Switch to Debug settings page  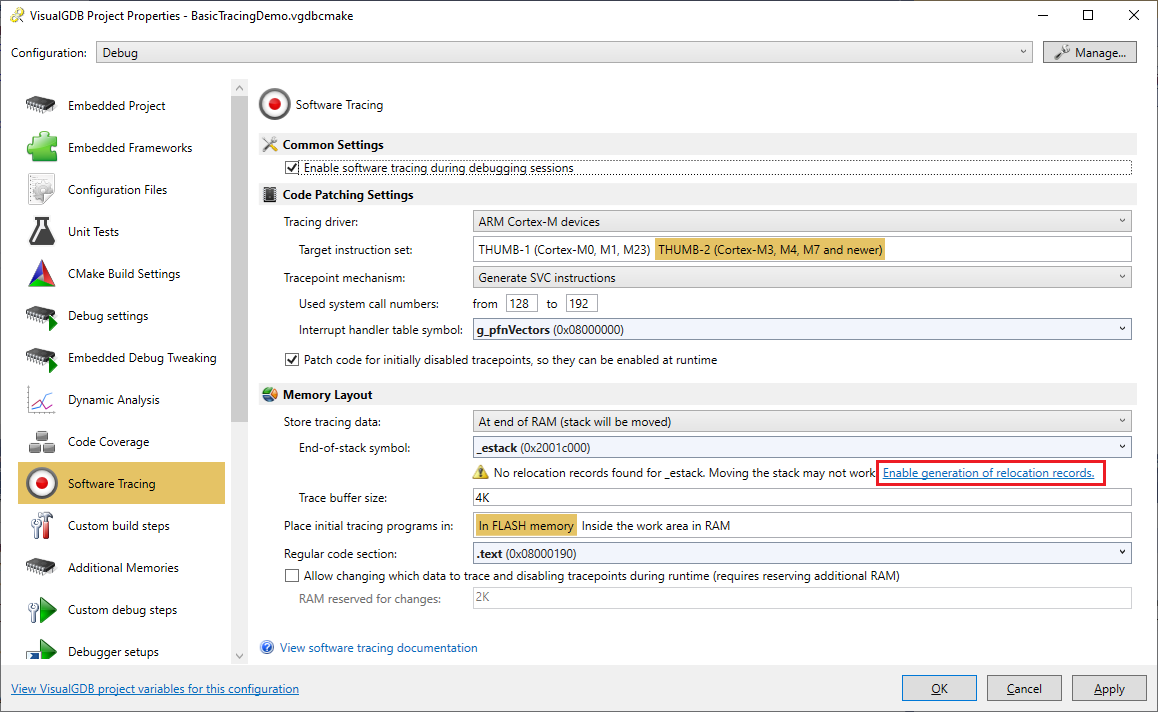click(121, 316)
